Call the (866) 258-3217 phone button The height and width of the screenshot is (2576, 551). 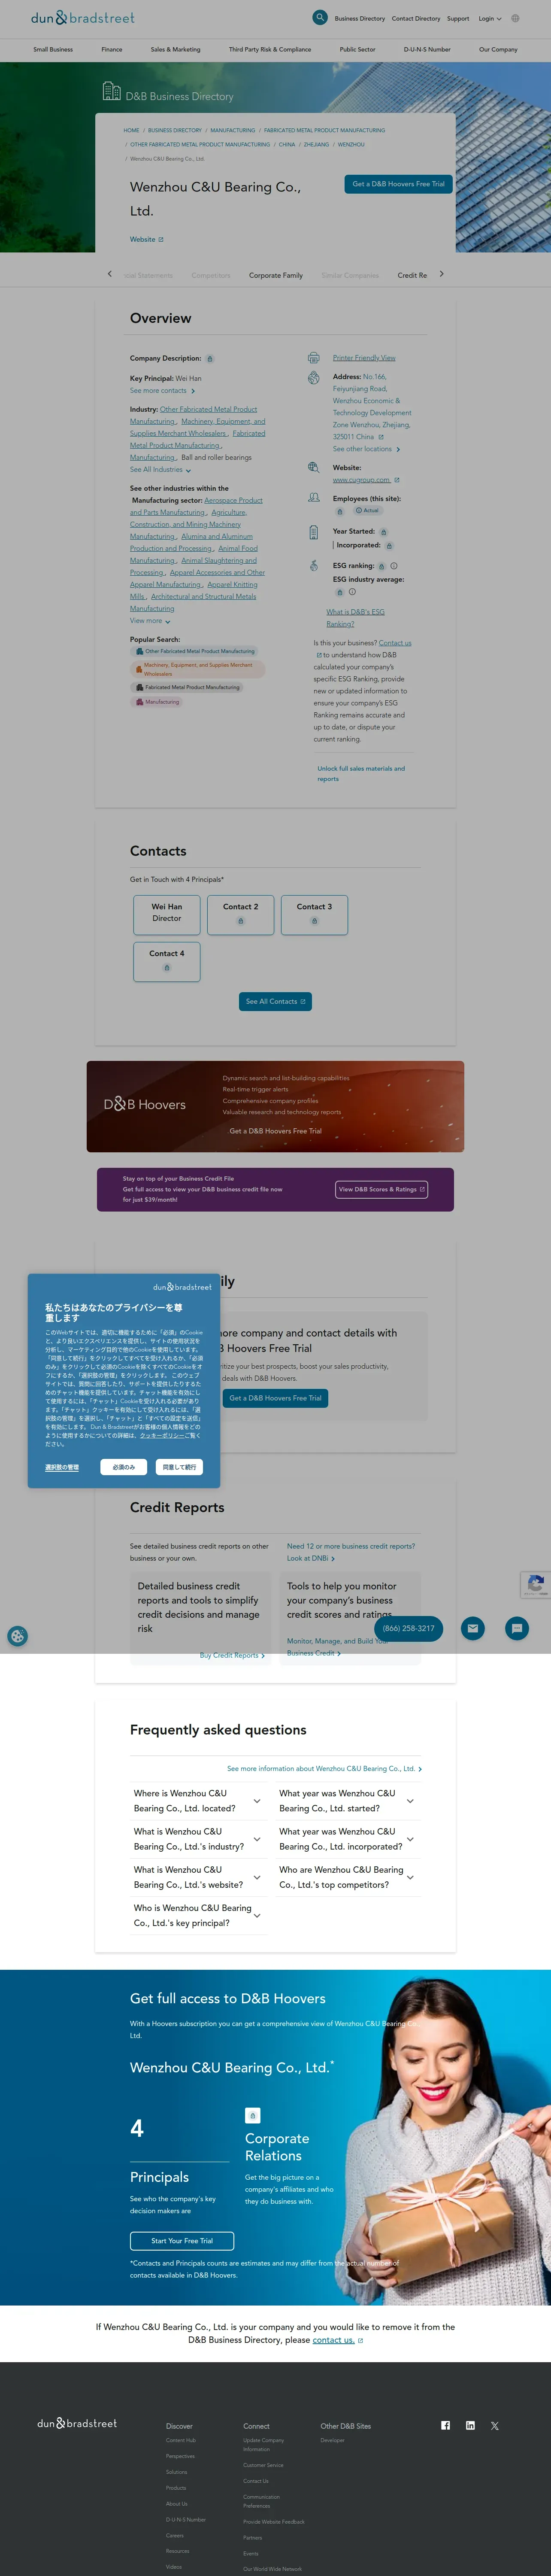(409, 1628)
